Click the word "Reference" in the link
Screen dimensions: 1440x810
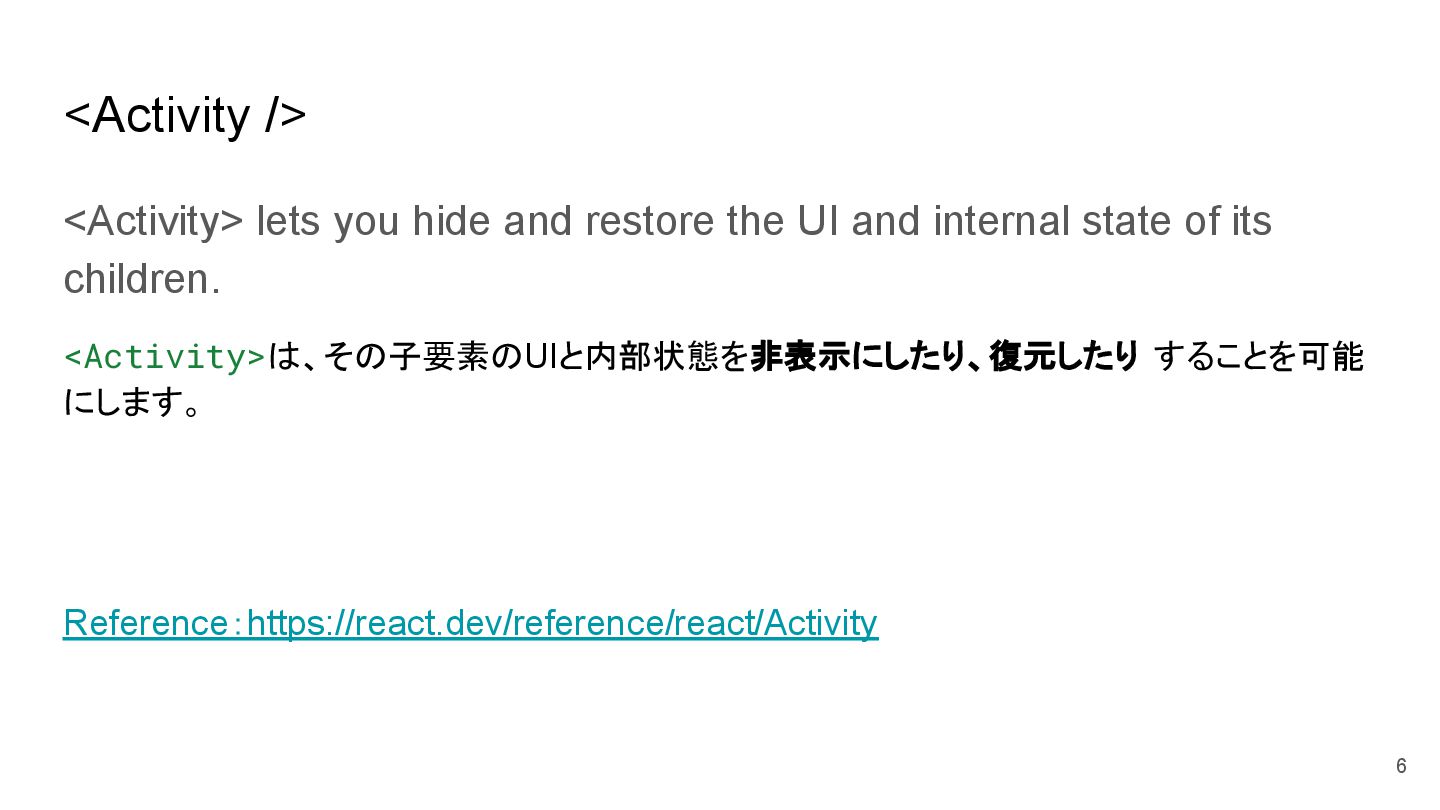pos(145,623)
